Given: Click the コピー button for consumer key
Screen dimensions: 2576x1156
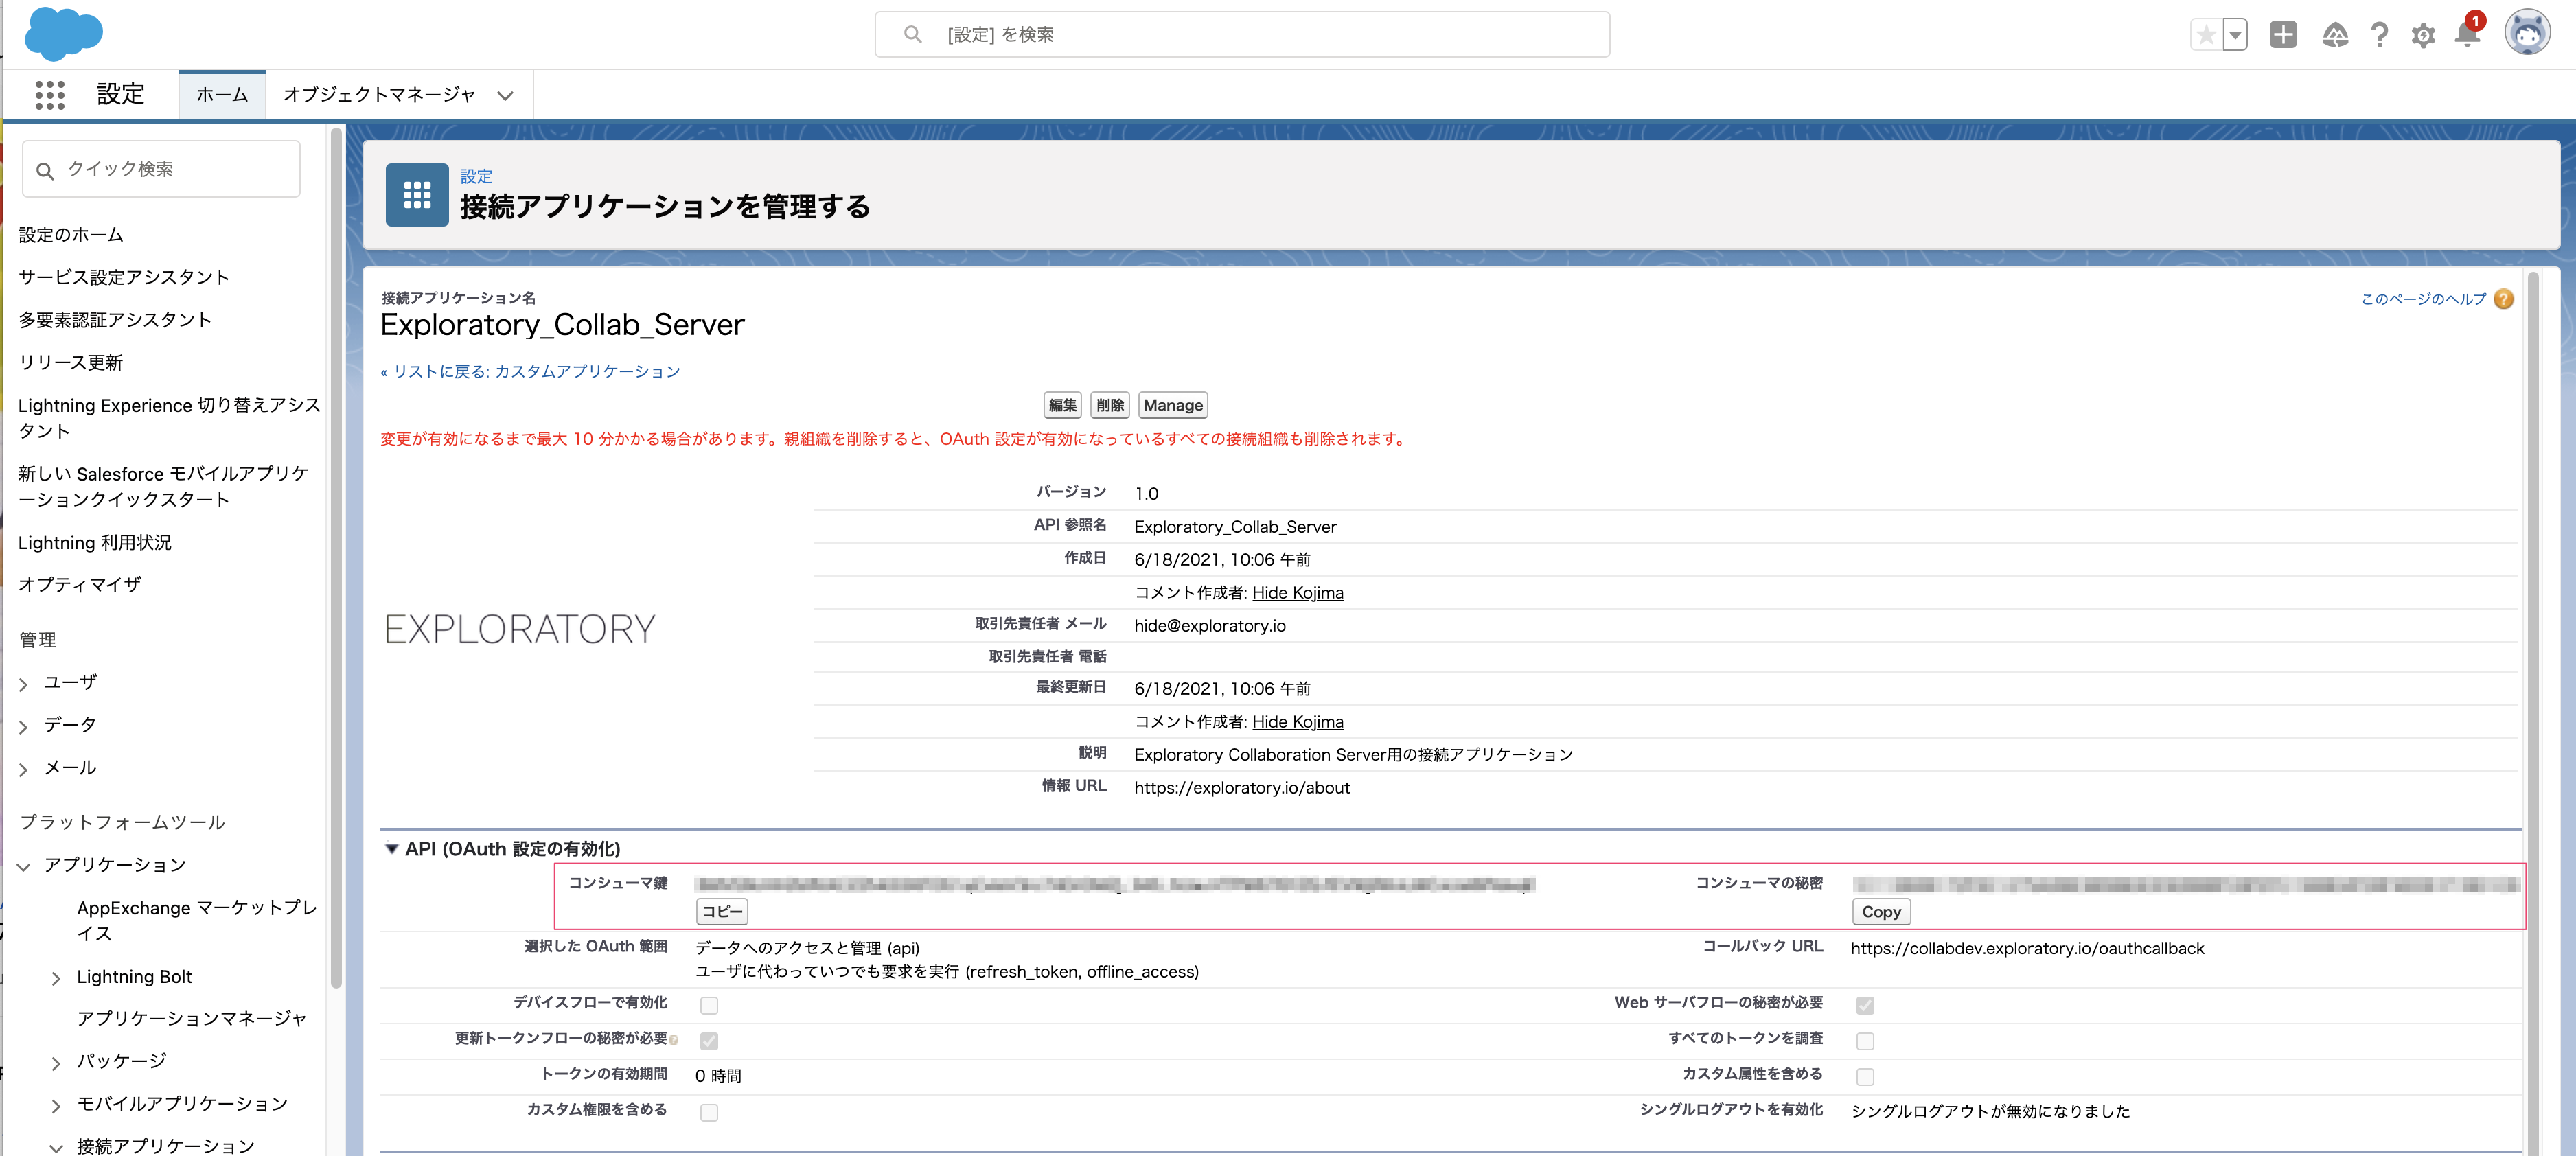Looking at the screenshot, I should (x=722, y=911).
